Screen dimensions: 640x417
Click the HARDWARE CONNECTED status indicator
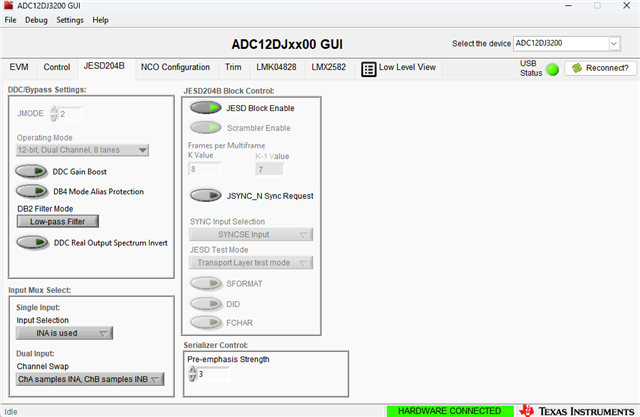(x=450, y=411)
